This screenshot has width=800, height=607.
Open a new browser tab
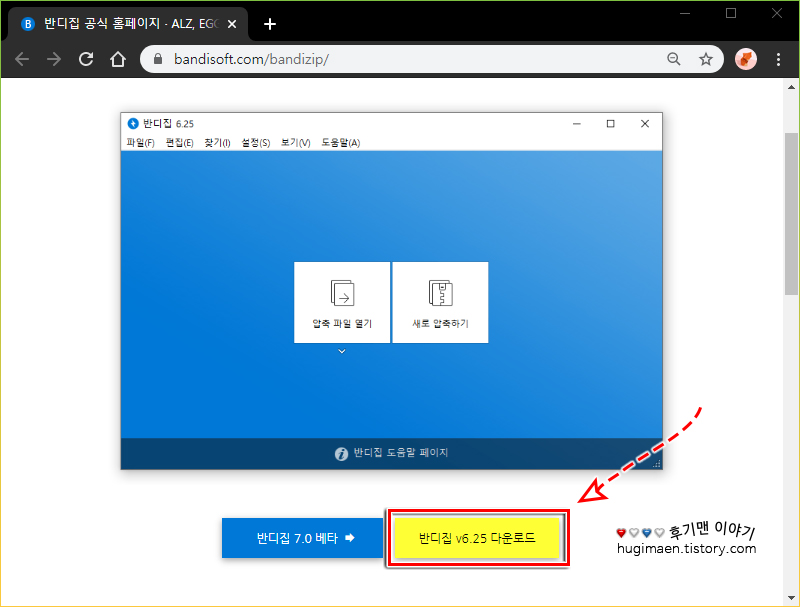click(x=270, y=24)
